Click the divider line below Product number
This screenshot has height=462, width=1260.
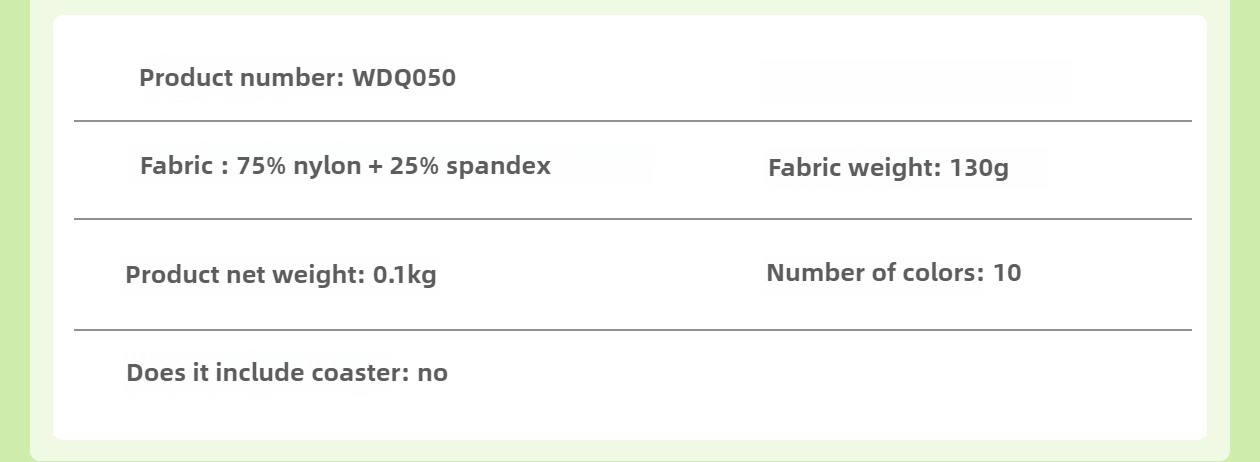[632, 121]
